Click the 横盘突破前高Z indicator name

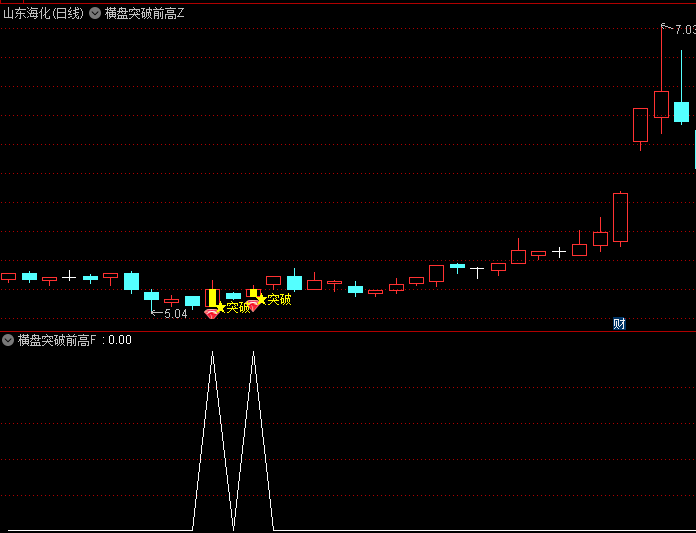pos(144,13)
